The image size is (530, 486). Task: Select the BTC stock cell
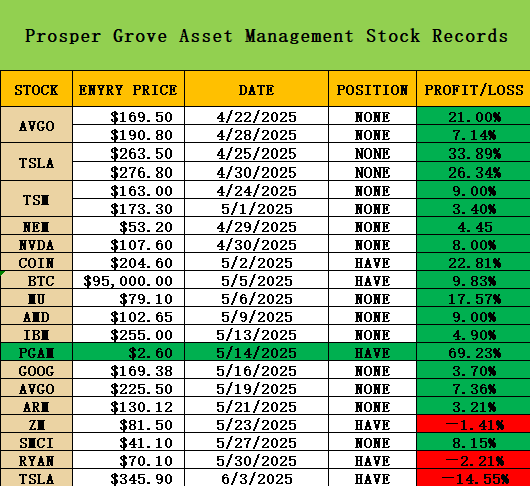(x=36, y=280)
